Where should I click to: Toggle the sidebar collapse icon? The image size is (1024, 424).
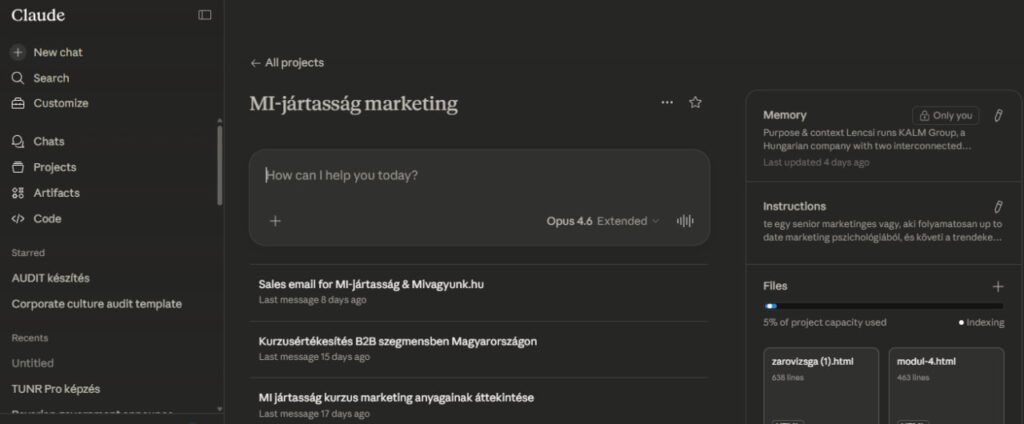pos(205,15)
